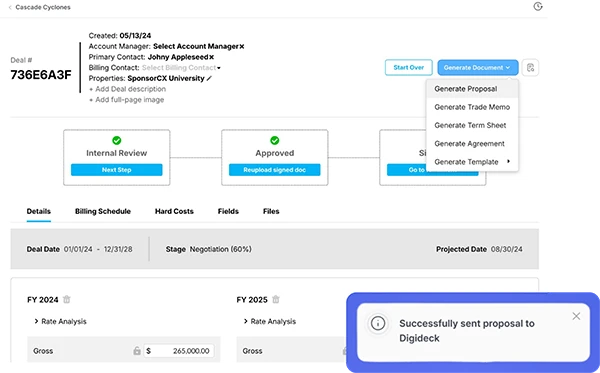The width and height of the screenshot is (600, 373).
Task: Choose Generate Term Sheet
Action: click(472, 125)
